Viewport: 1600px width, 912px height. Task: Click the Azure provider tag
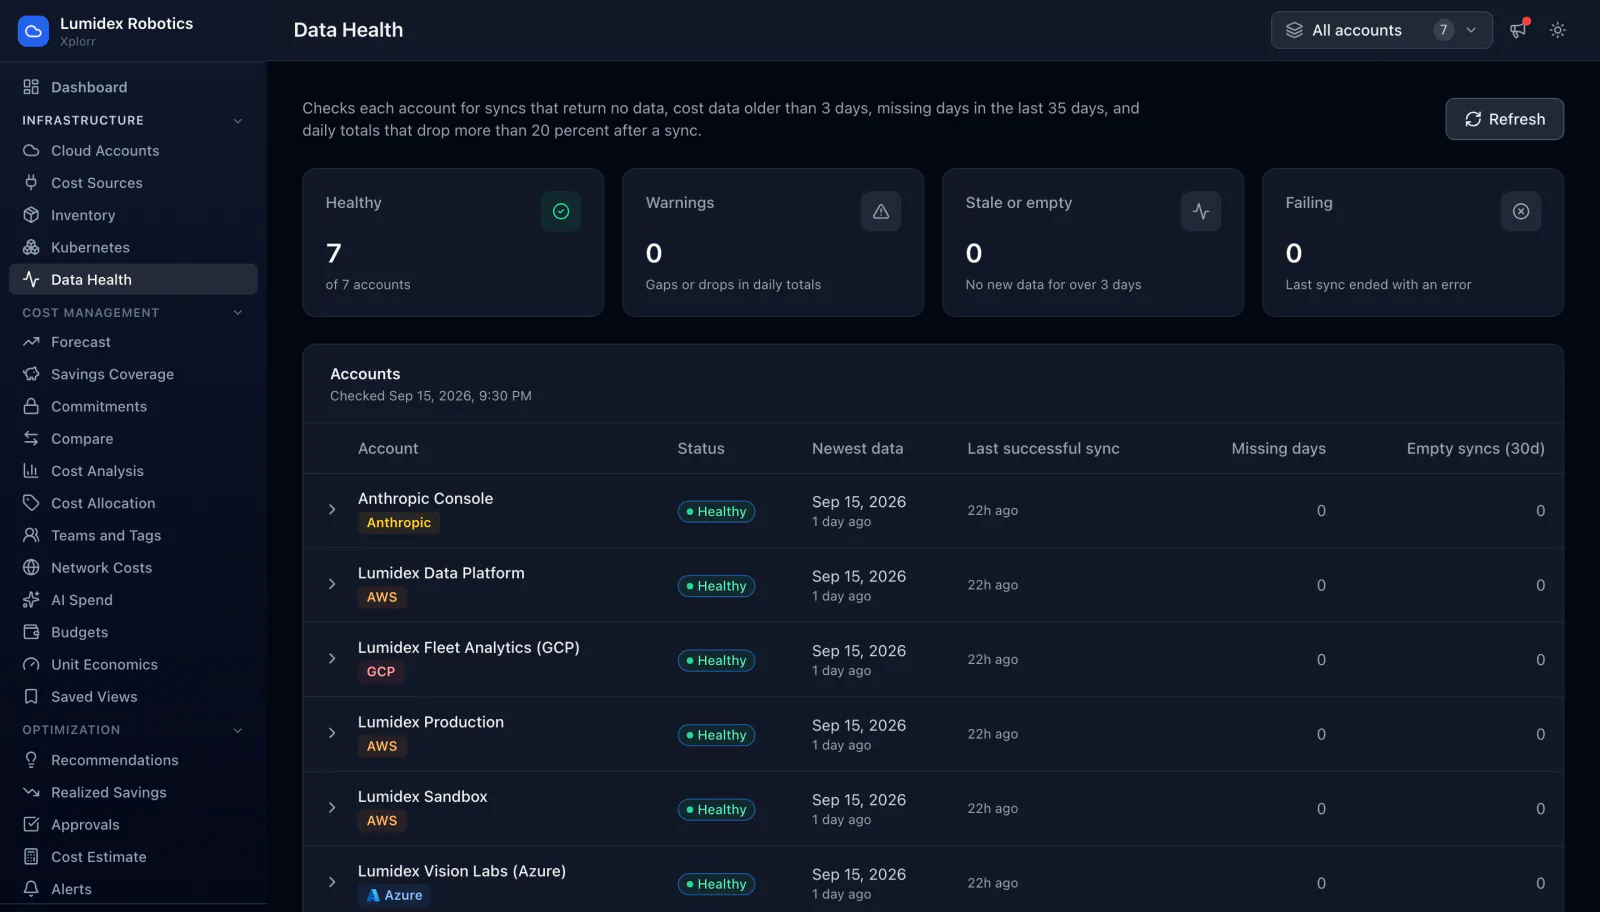point(394,896)
